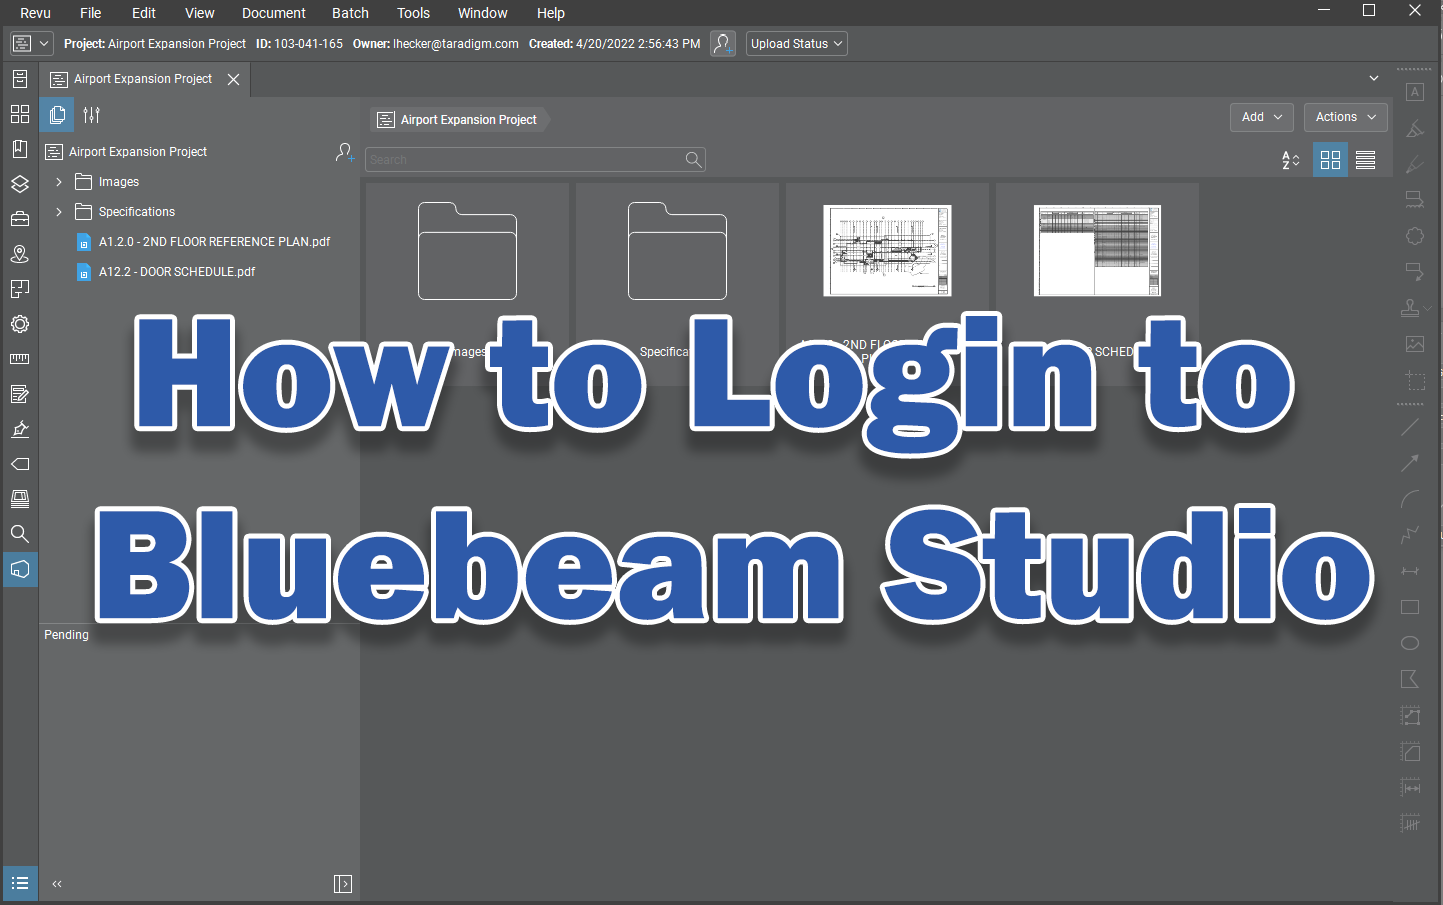Click the attendee icon beside Upload Status

coord(723,44)
